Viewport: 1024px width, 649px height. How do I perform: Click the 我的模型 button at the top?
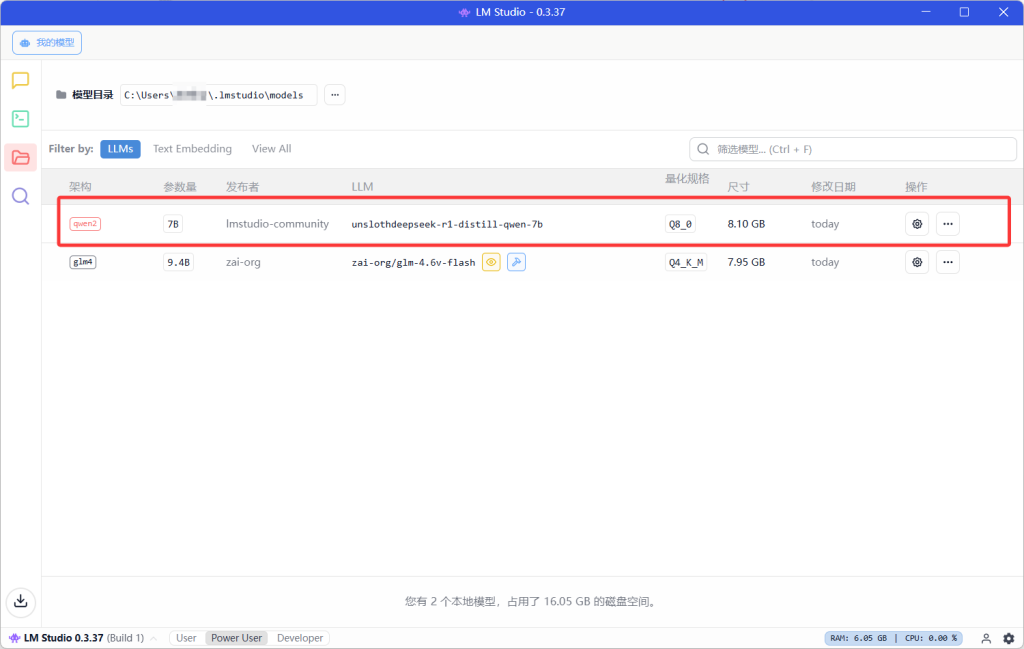[47, 43]
